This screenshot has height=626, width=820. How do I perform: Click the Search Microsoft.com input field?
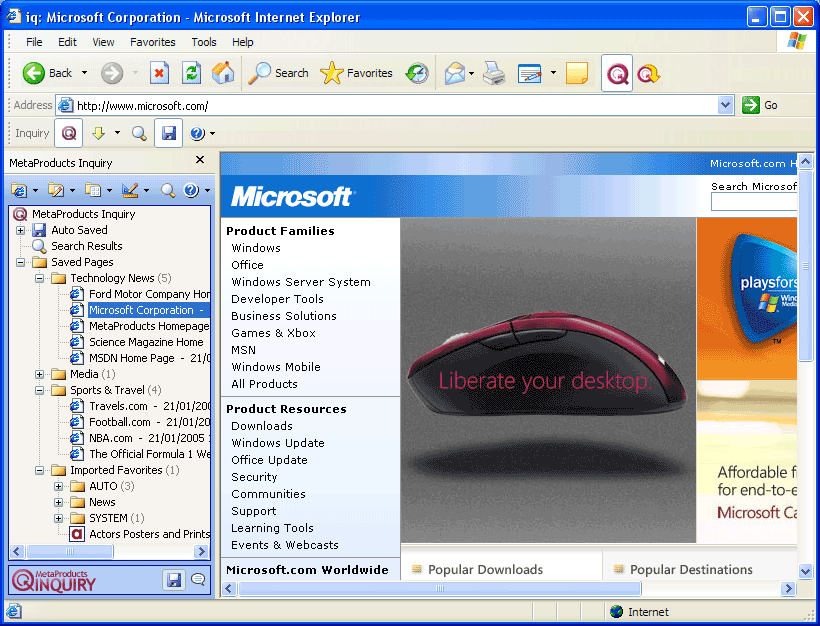pos(753,202)
